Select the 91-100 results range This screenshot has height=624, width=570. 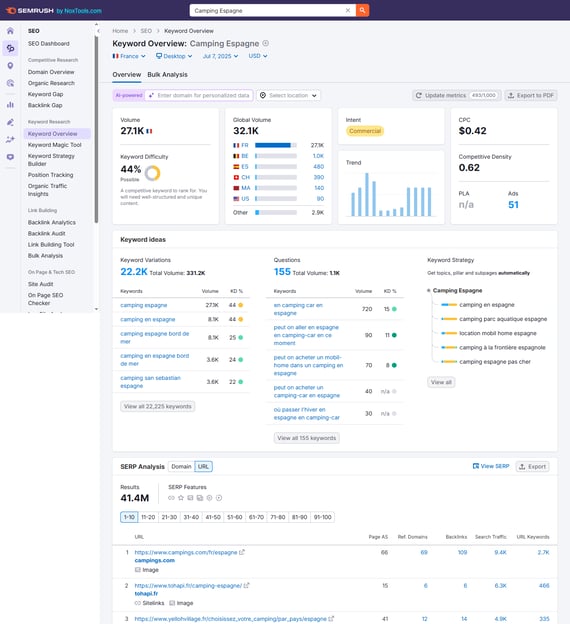click(x=322, y=517)
